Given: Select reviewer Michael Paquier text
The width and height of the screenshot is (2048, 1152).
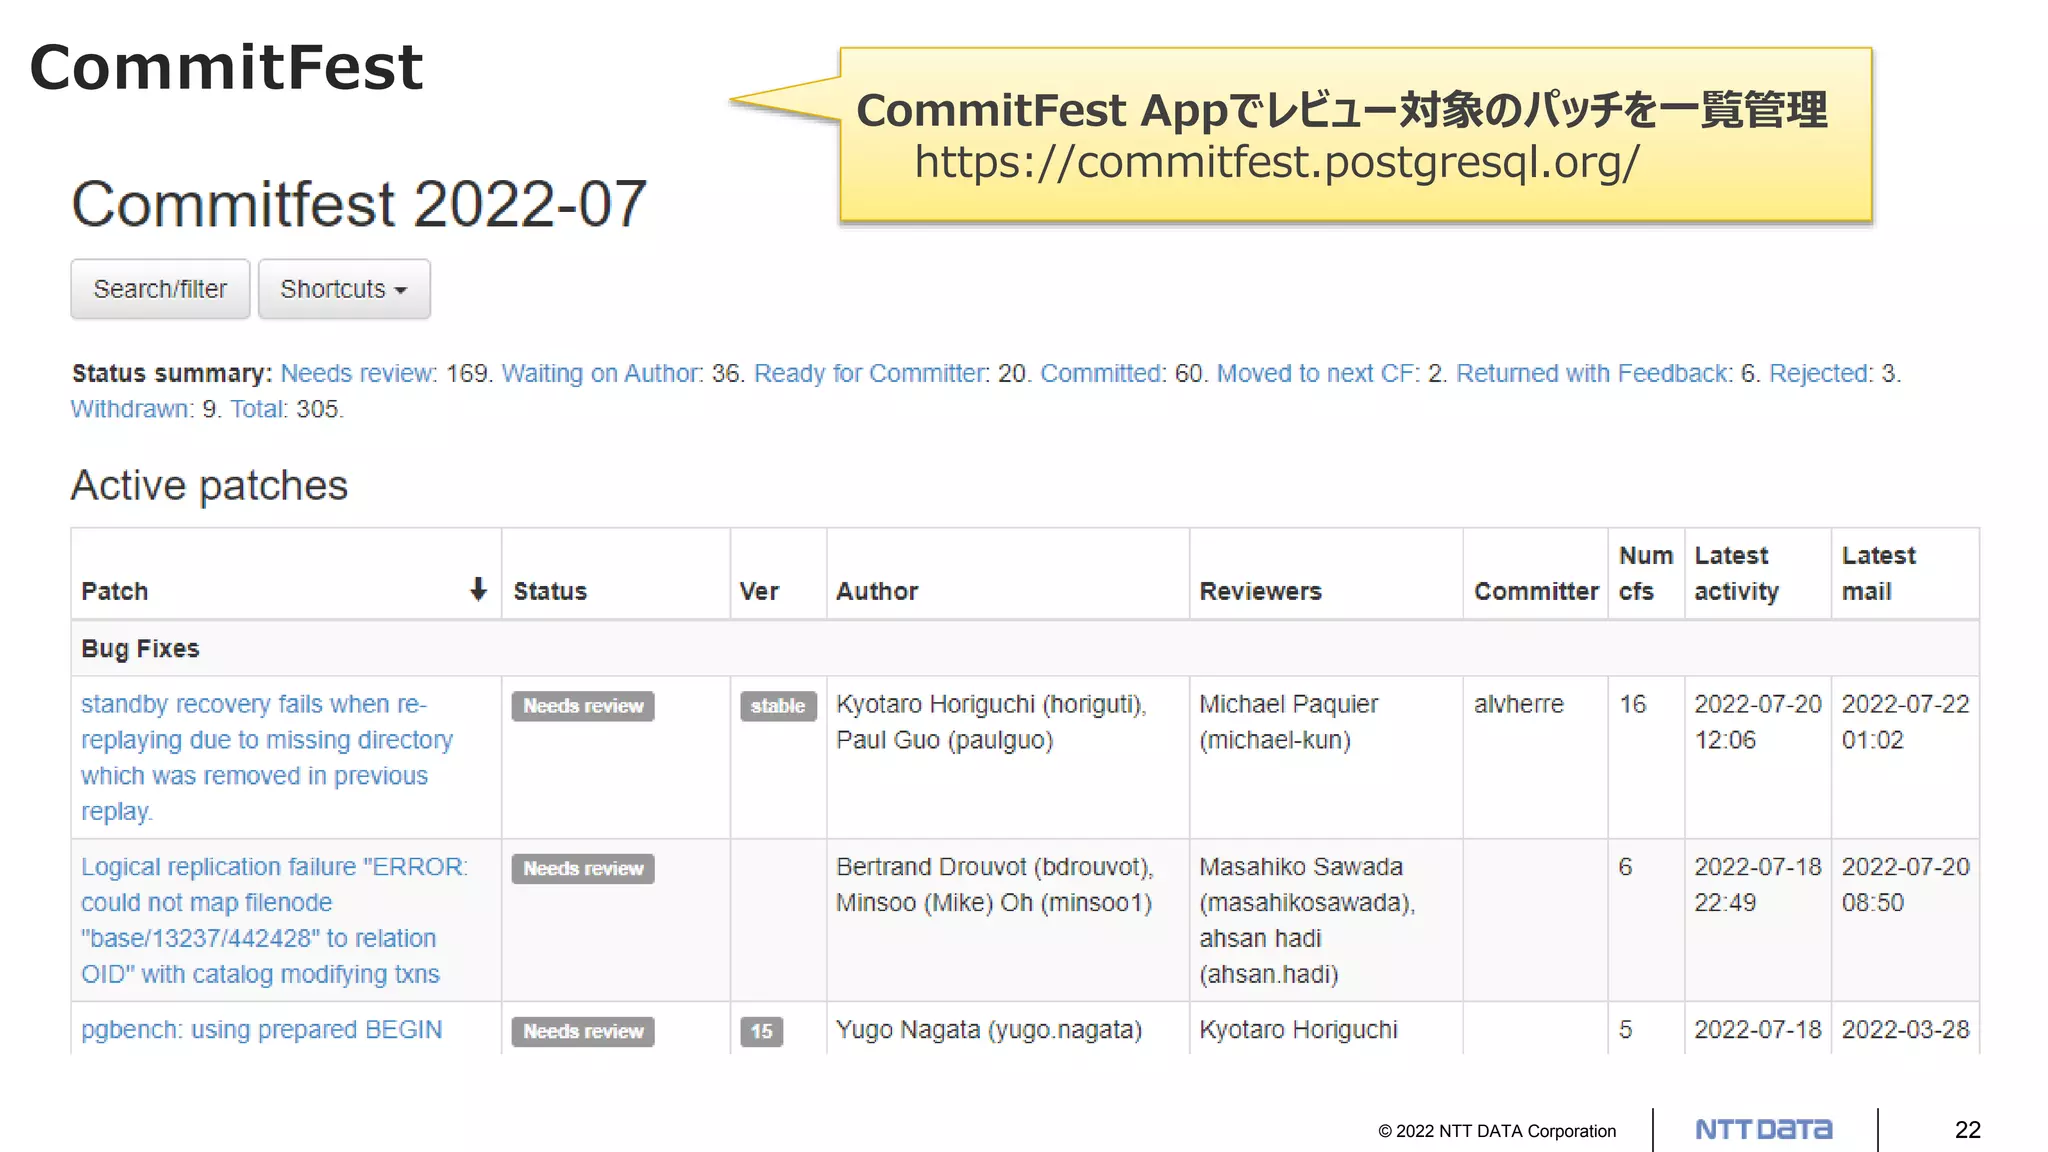Looking at the screenshot, I should point(1288,704).
